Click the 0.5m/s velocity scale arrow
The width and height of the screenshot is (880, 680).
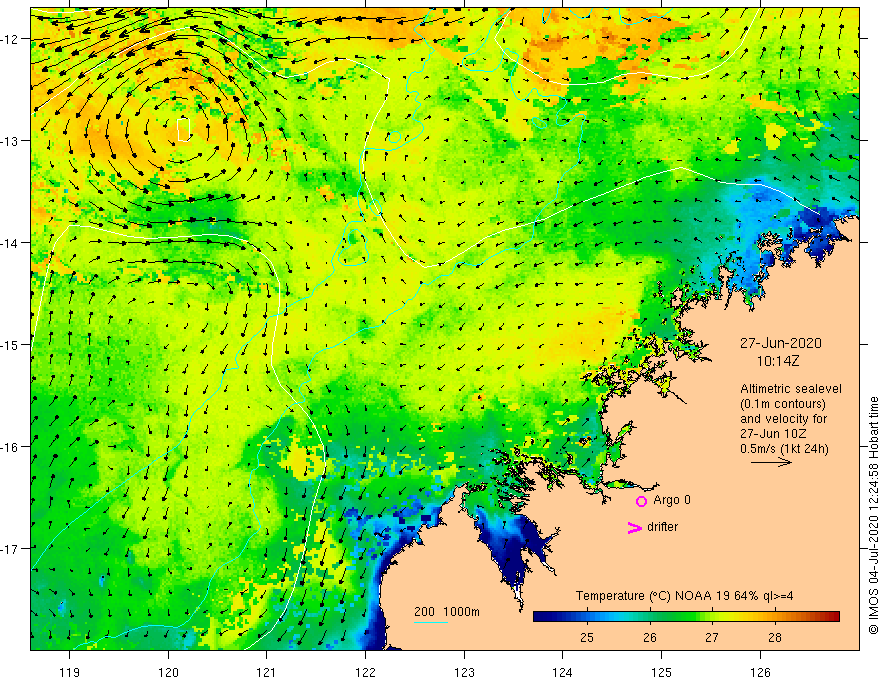[772, 462]
